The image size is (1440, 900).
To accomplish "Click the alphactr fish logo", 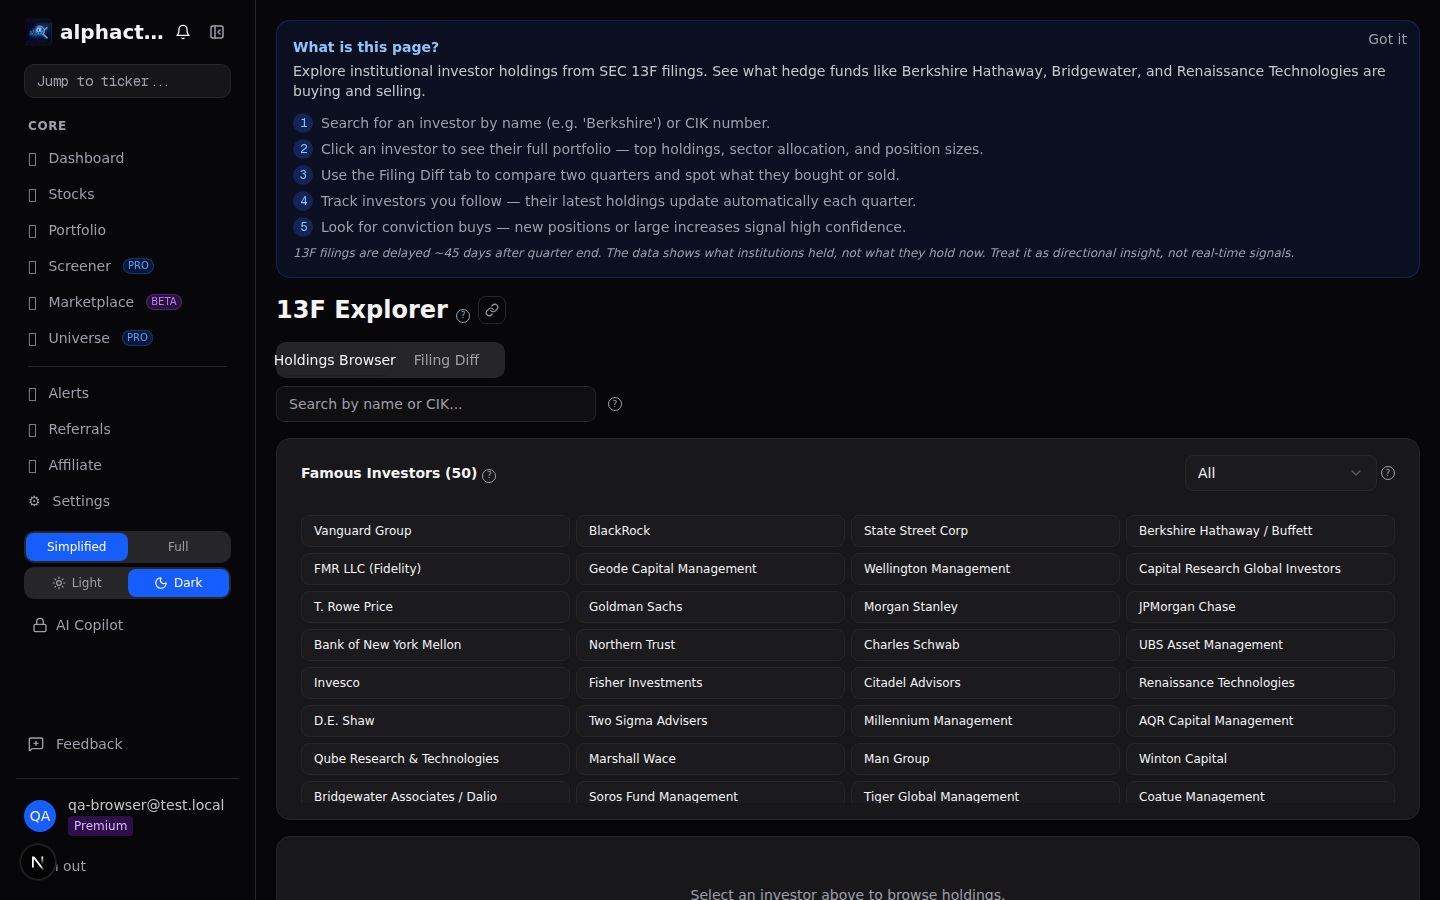I will [37, 31].
